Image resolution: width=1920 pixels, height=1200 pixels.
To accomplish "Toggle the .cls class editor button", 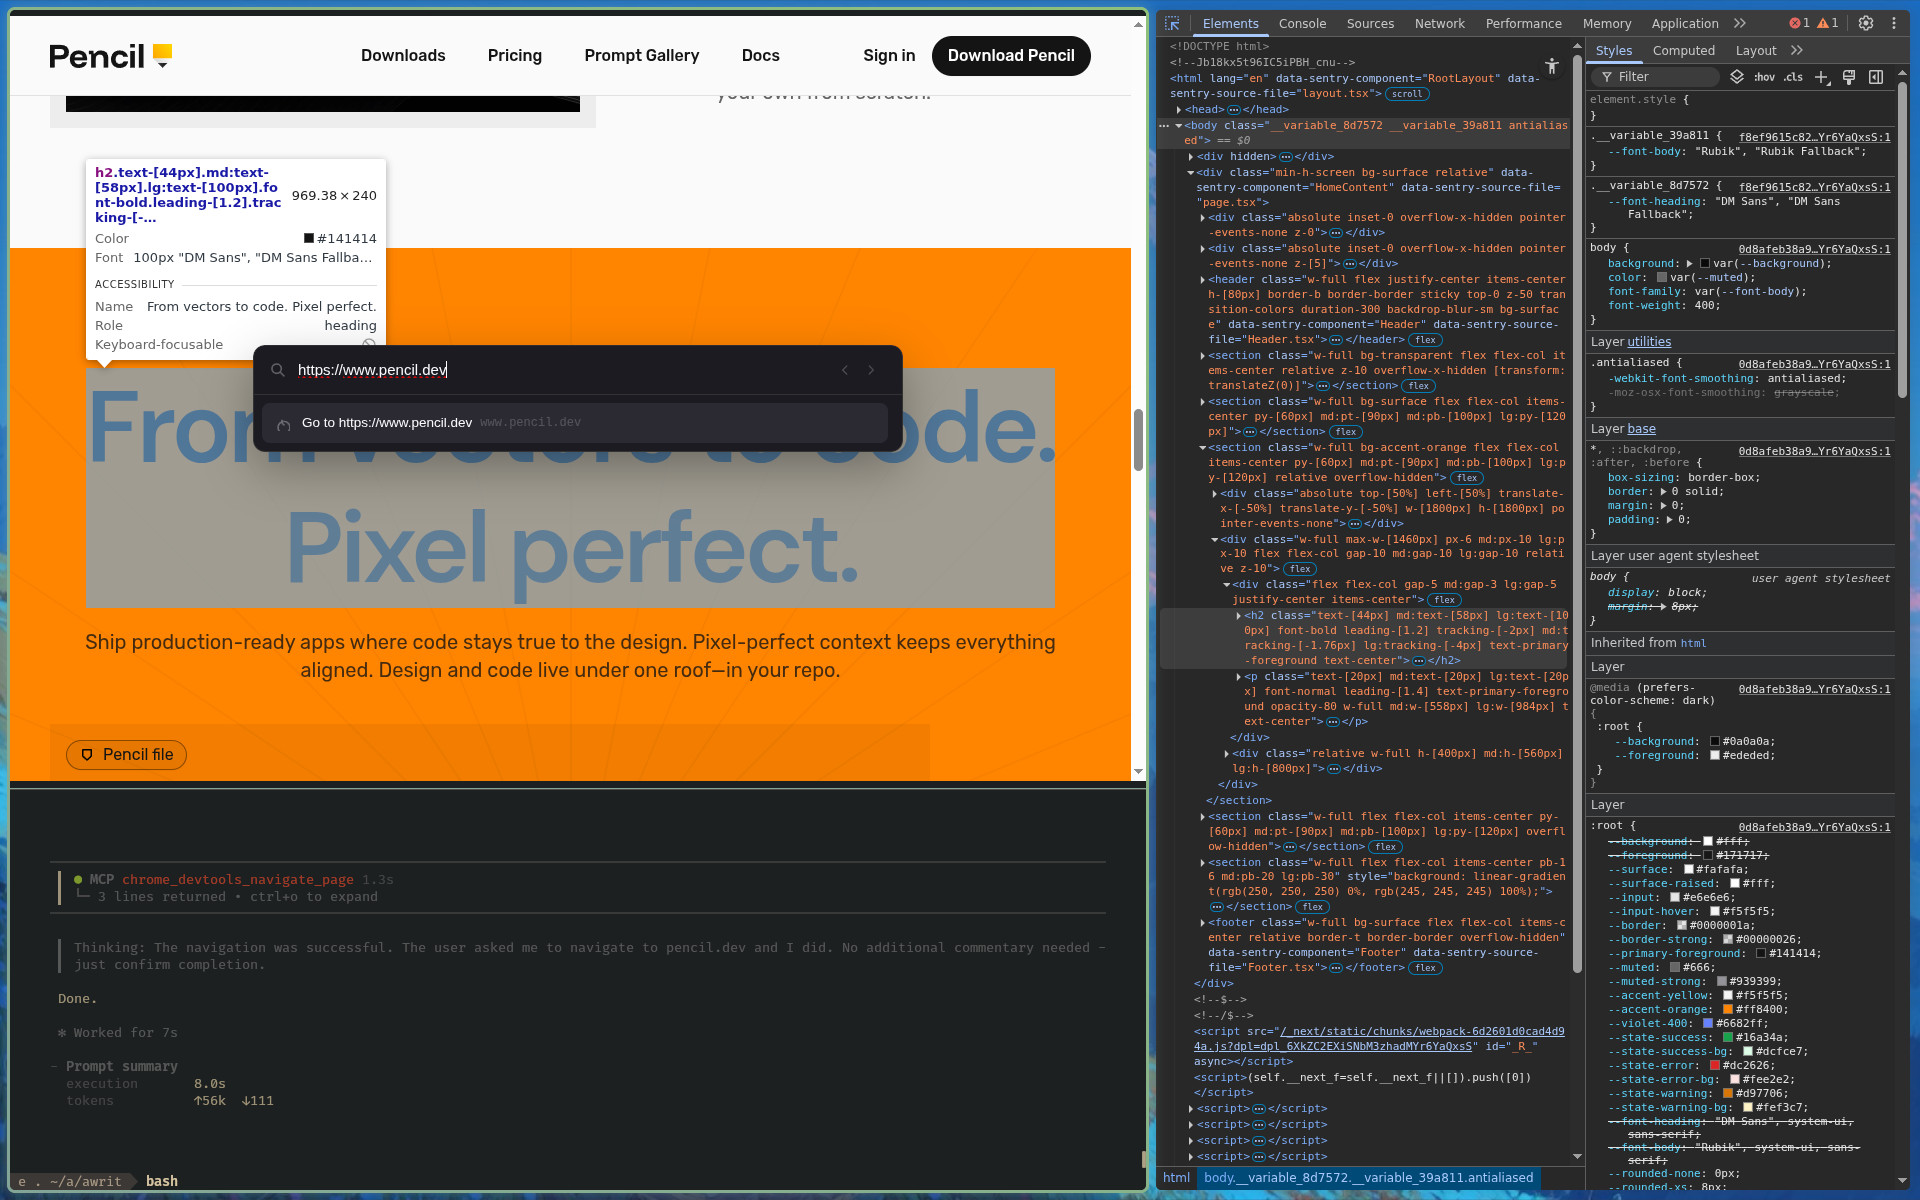I will click(1794, 77).
